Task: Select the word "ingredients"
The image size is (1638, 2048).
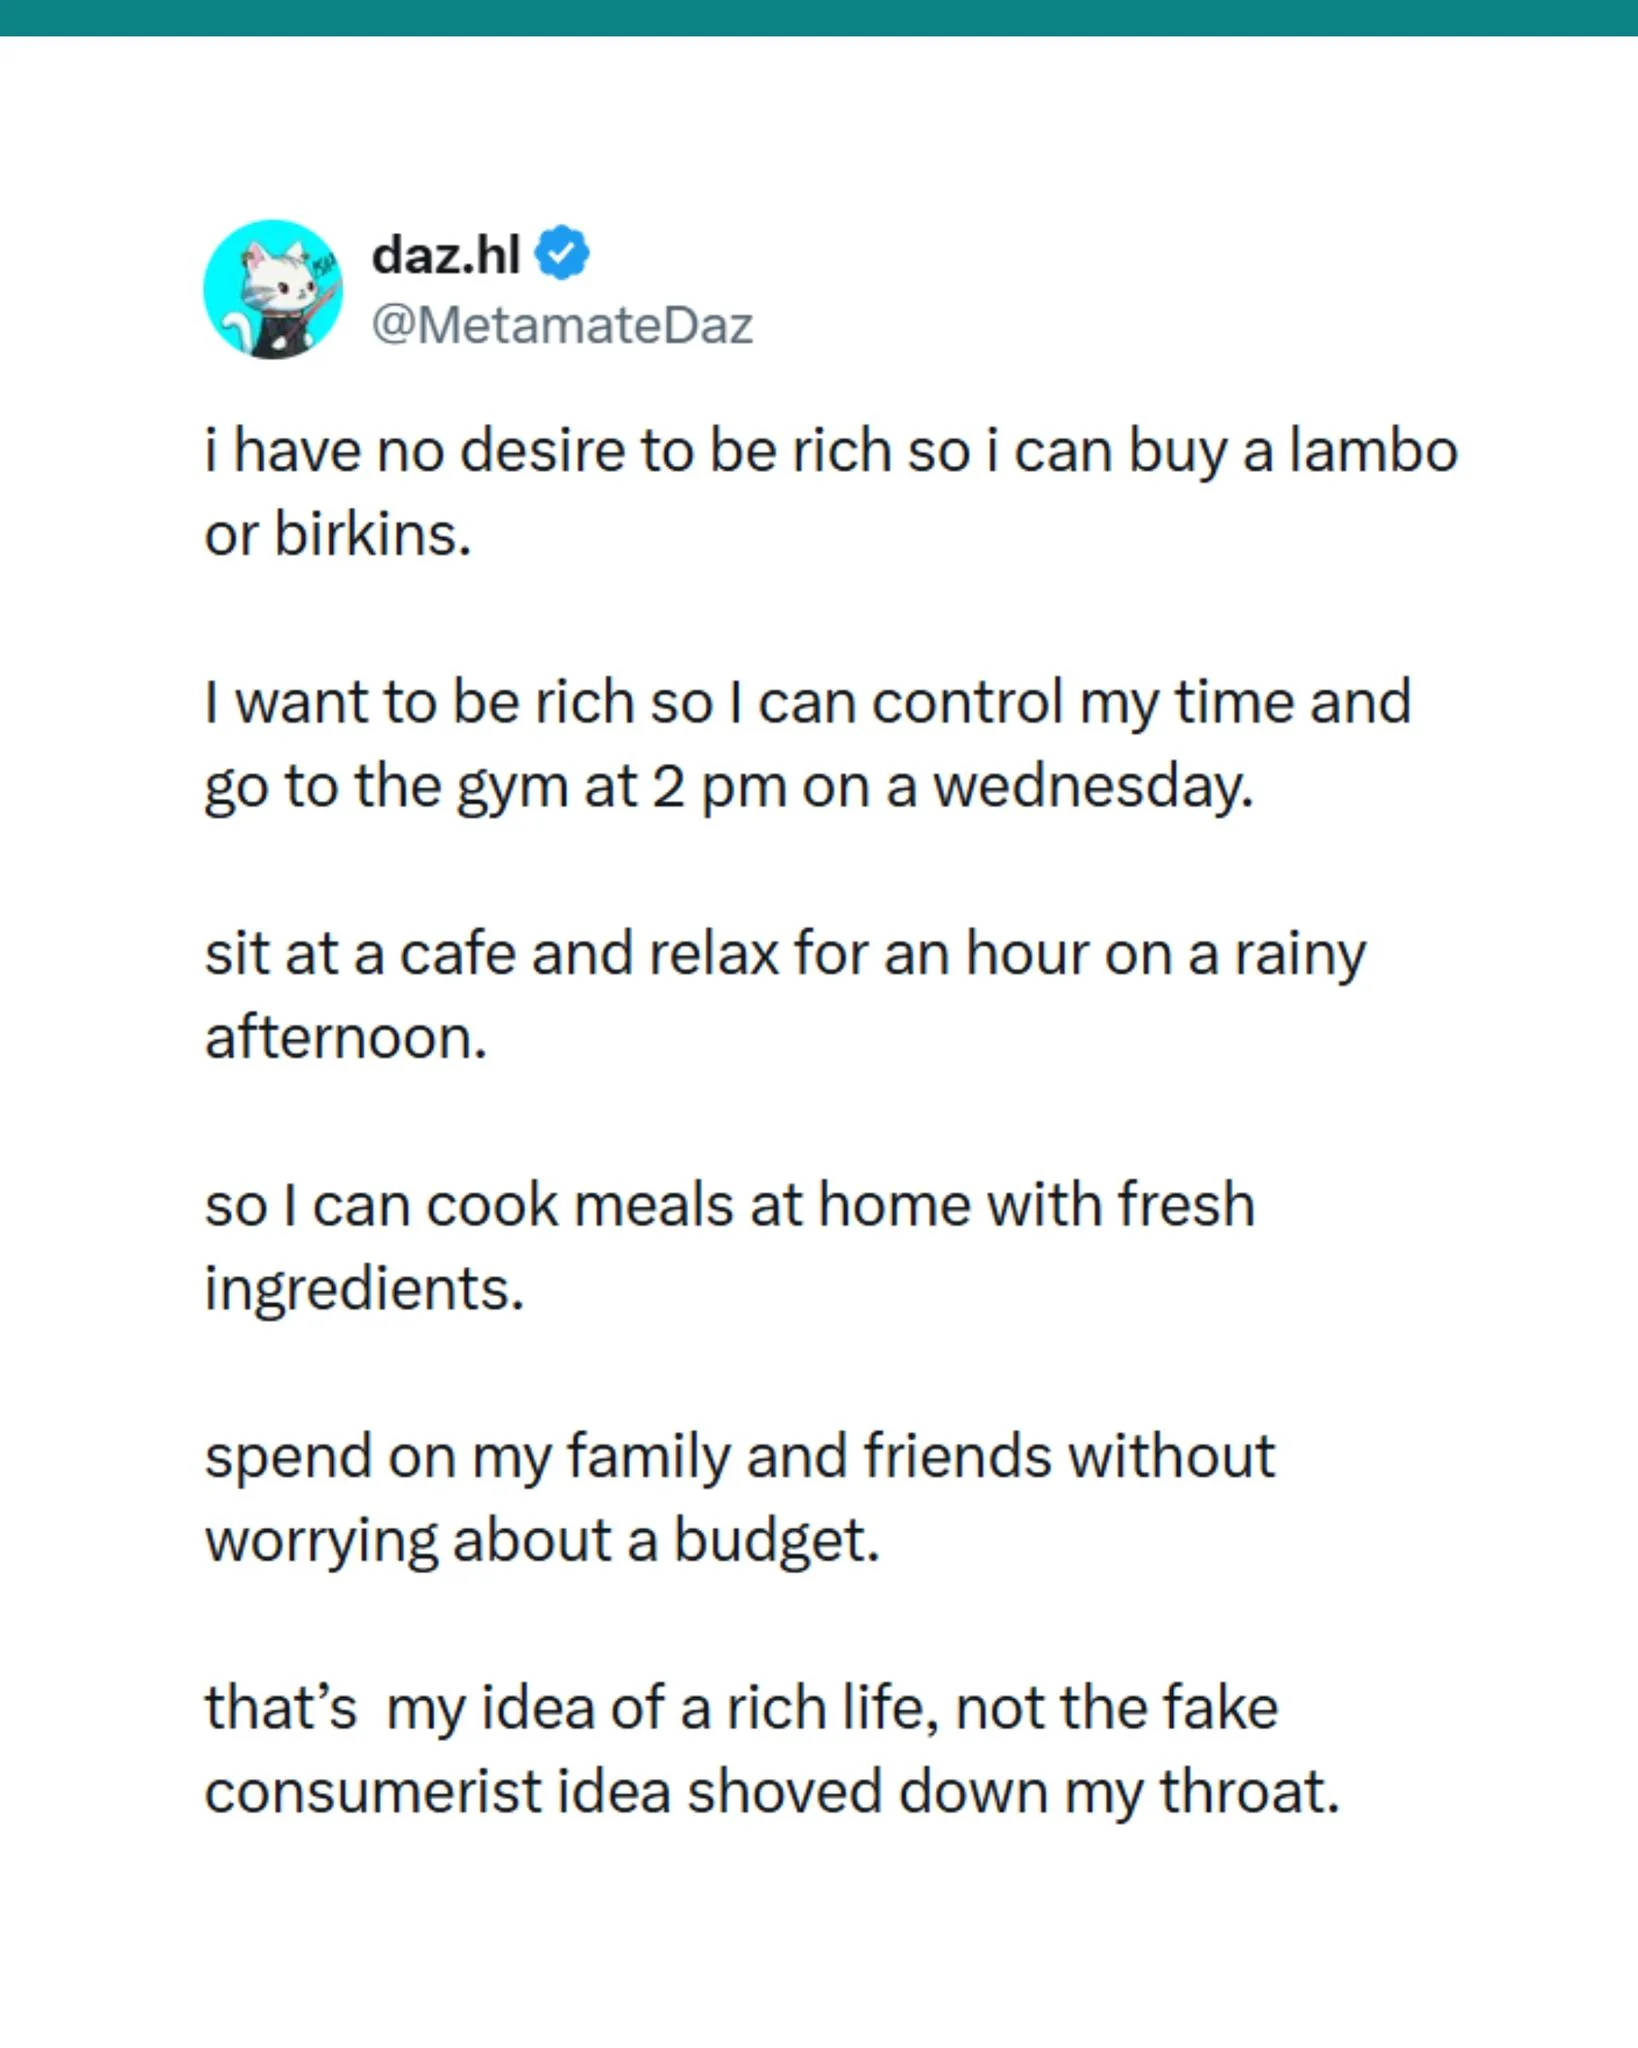Action: click(x=359, y=1289)
